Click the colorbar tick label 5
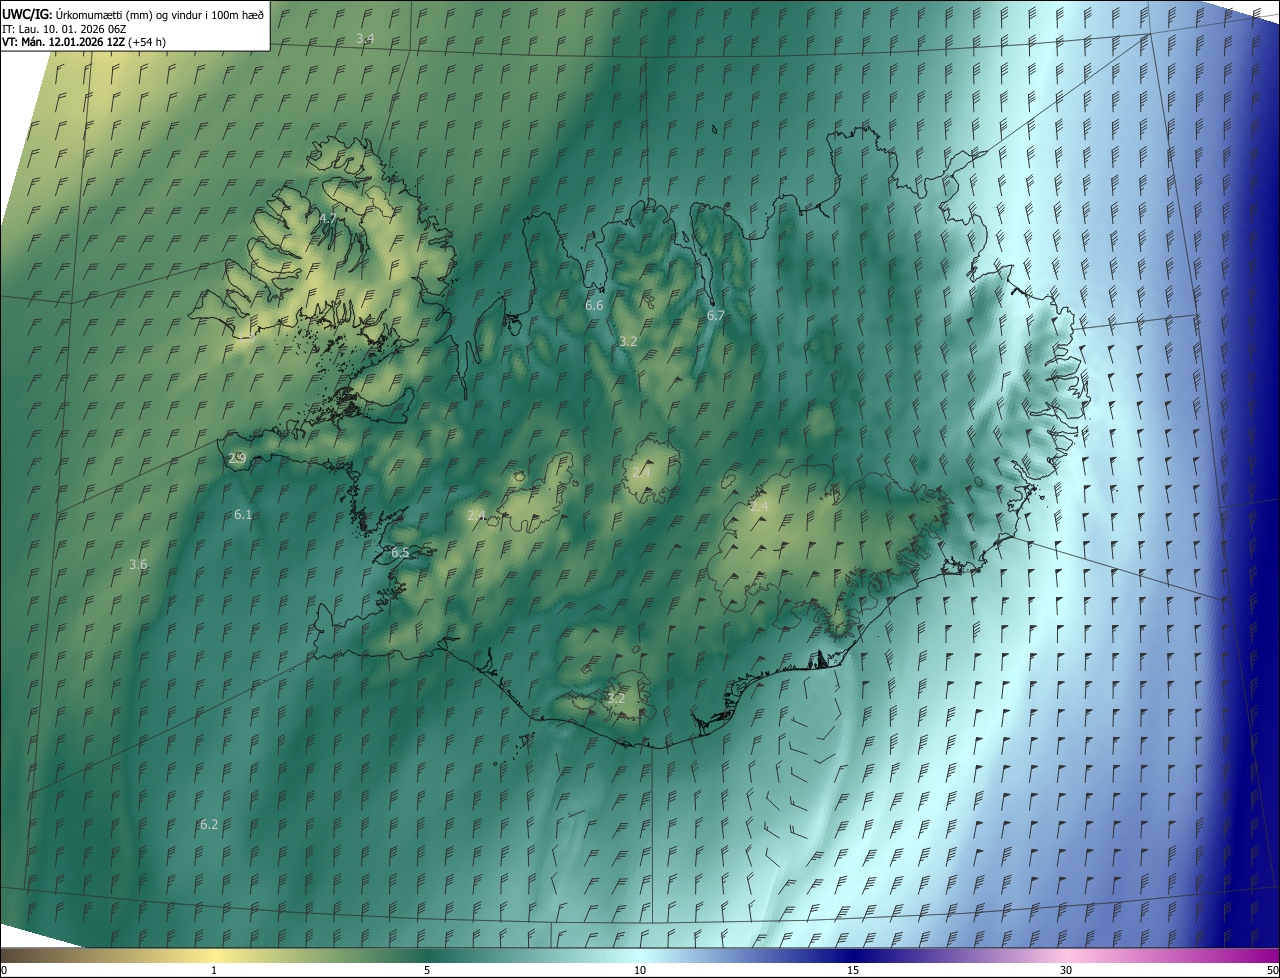The width and height of the screenshot is (1280, 978). tap(427, 970)
